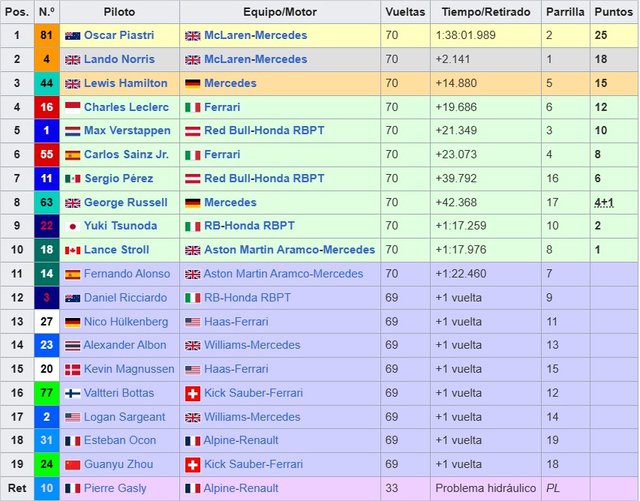640x501 pixels.
Task: Click the Puntos column header
Action: (614, 12)
